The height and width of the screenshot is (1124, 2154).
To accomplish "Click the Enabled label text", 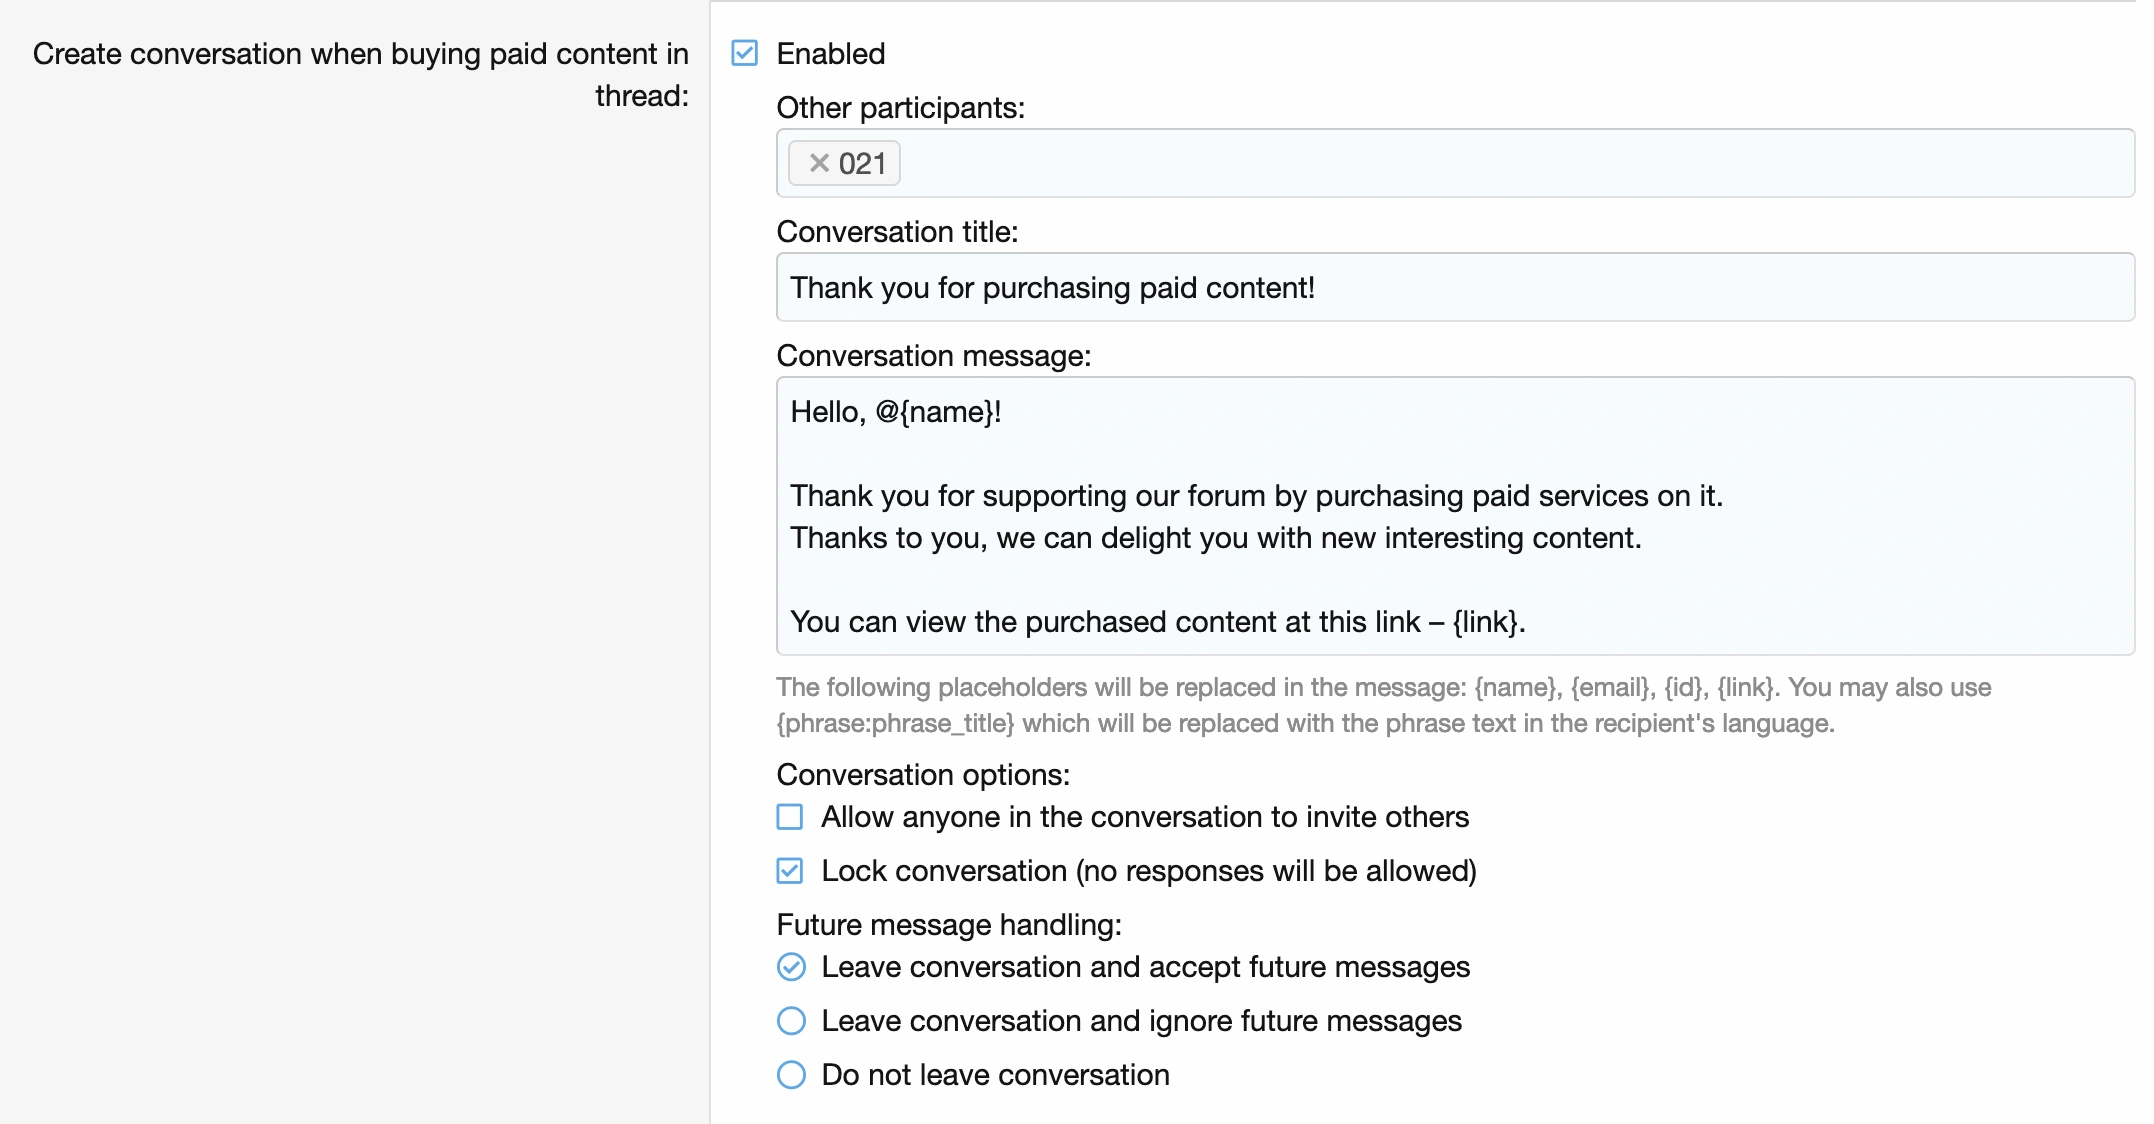I will (831, 54).
